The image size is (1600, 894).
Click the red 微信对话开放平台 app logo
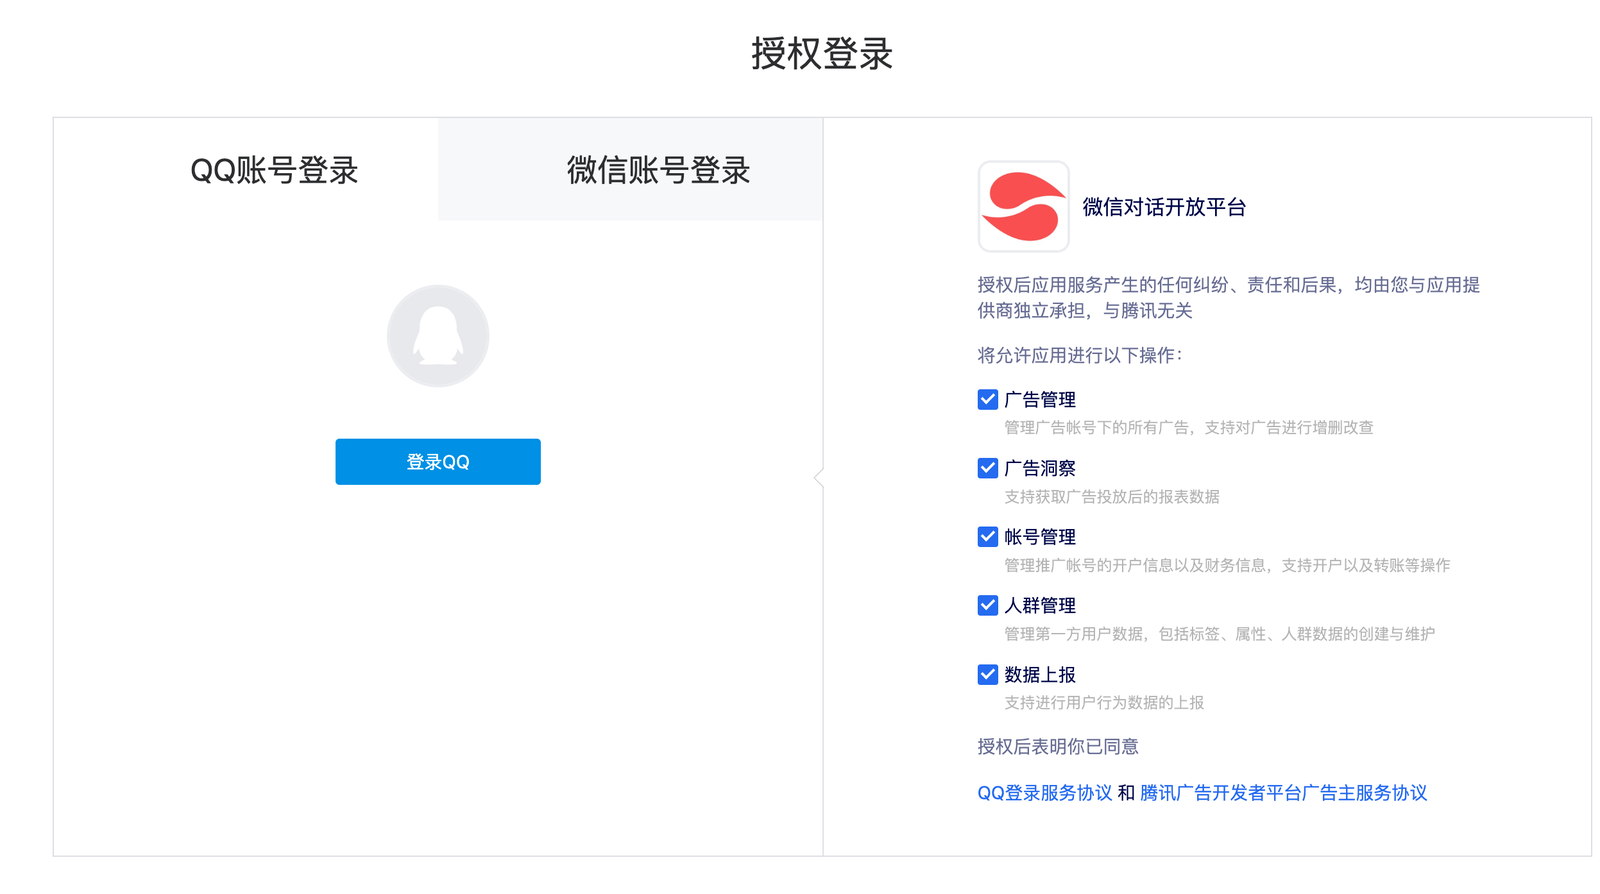click(1023, 206)
